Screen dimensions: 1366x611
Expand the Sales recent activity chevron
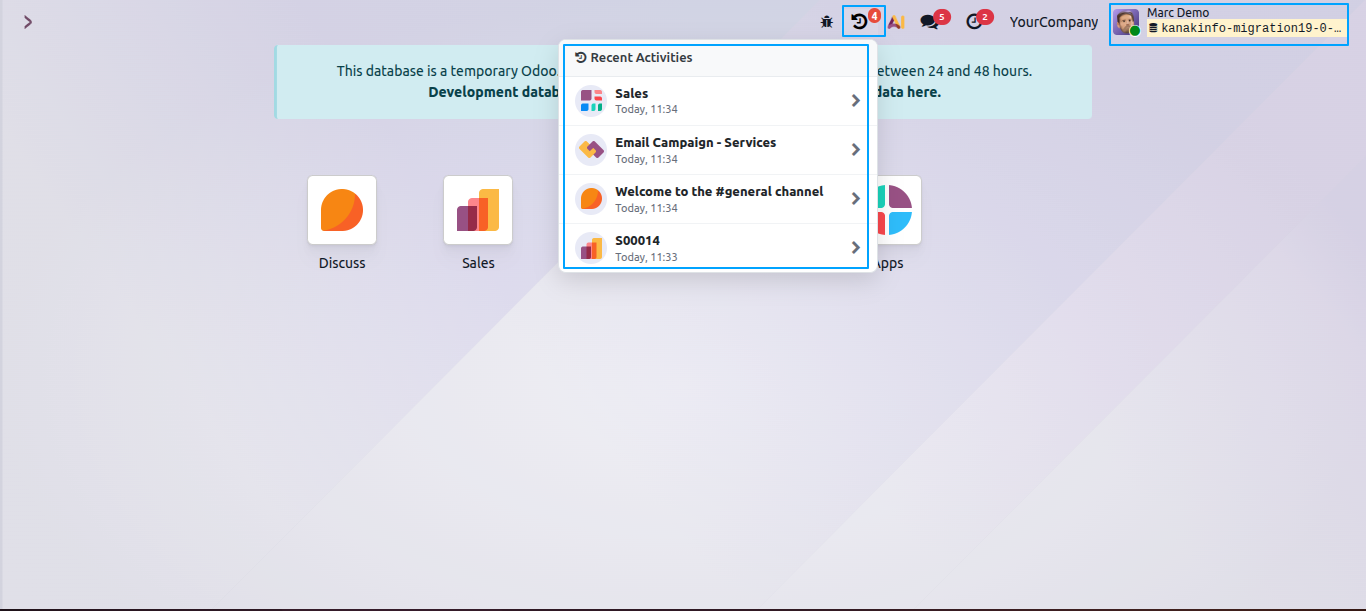(855, 100)
